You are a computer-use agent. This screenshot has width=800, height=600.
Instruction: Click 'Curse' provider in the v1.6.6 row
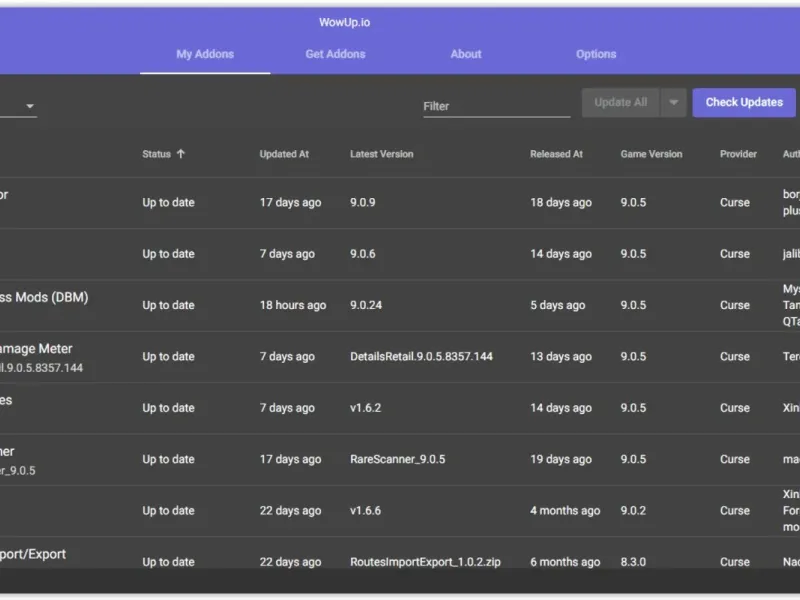(x=735, y=511)
